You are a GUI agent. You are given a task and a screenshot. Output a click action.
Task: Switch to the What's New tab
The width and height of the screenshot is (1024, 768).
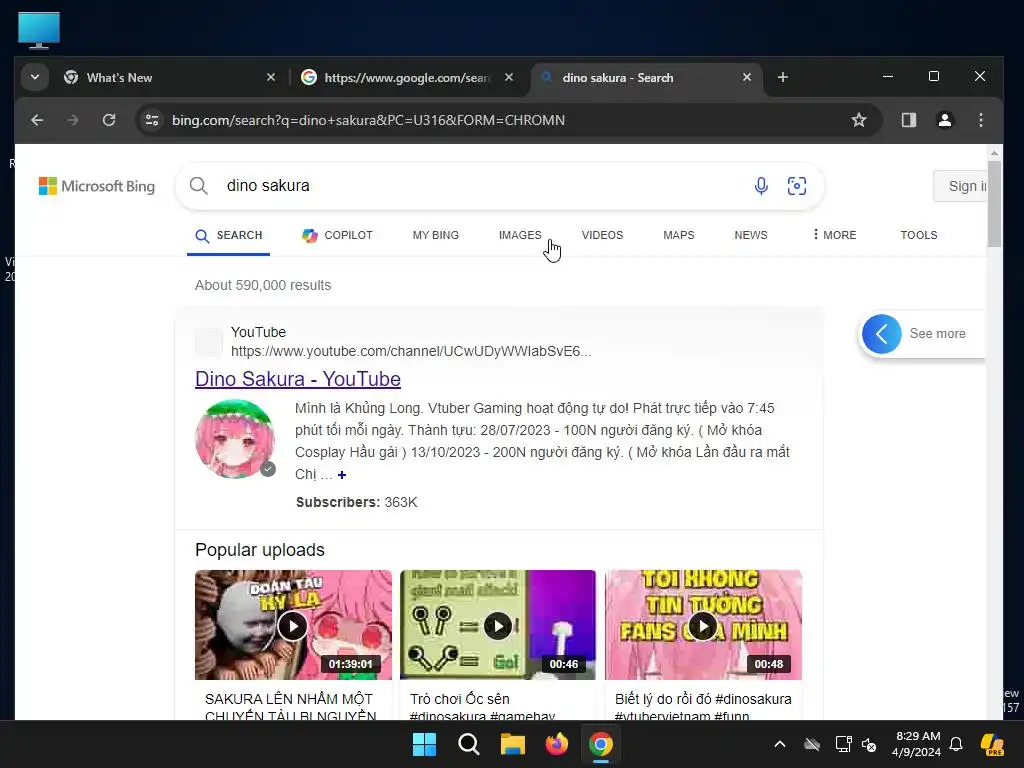(x=170, y=78)
